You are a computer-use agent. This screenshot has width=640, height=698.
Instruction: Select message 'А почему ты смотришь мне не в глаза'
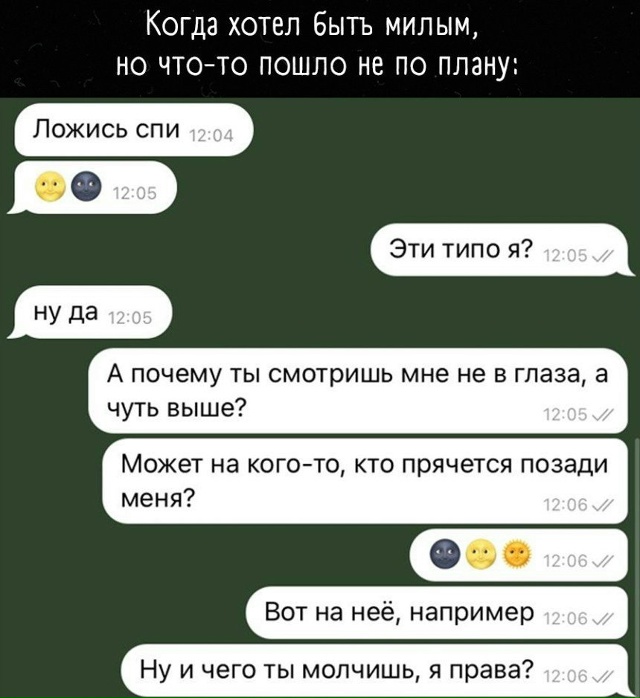click(x=357, y=390)
